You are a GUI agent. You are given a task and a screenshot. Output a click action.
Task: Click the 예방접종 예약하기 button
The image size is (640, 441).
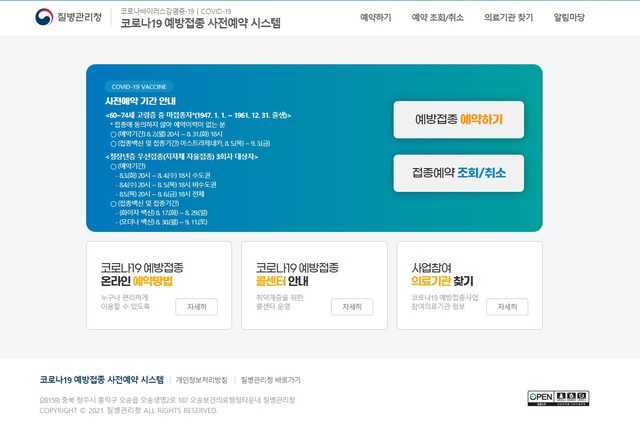[x=459, y=120]
